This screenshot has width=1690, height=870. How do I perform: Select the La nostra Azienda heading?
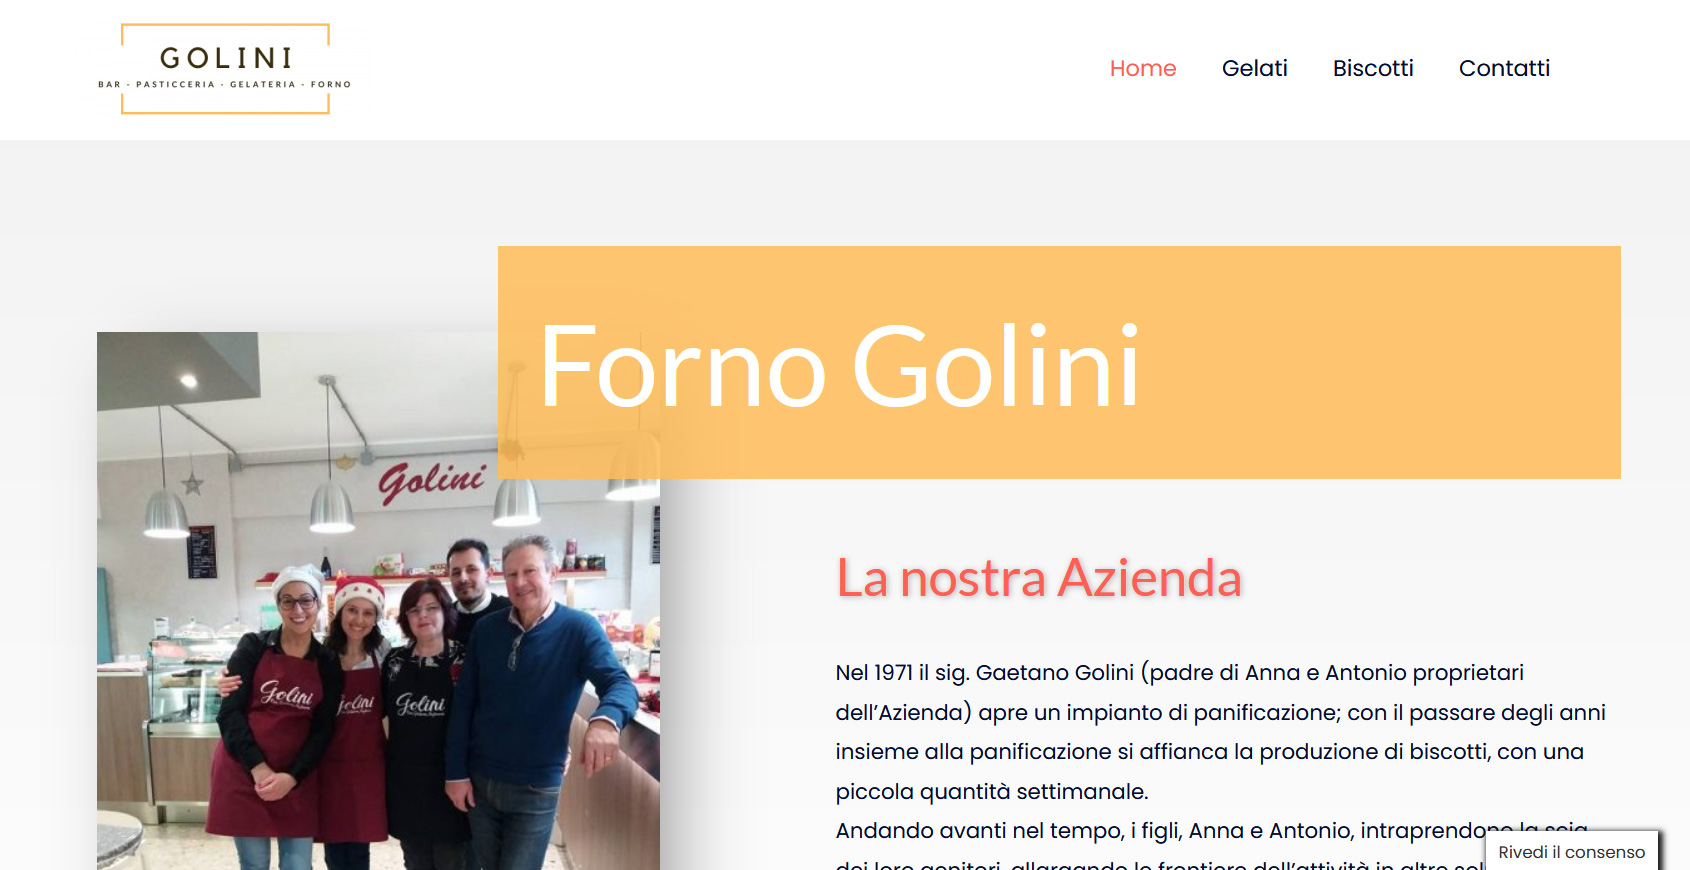coord(1039,578)
